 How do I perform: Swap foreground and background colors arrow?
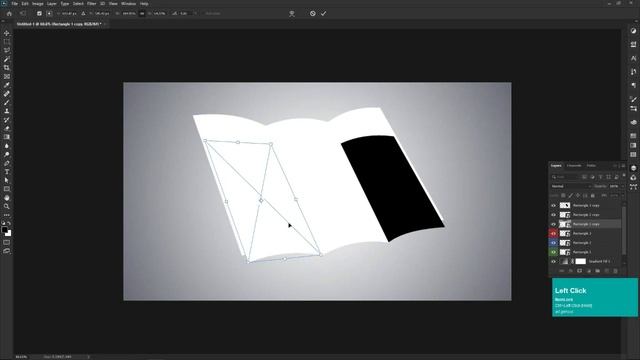[x=9, y=224]
